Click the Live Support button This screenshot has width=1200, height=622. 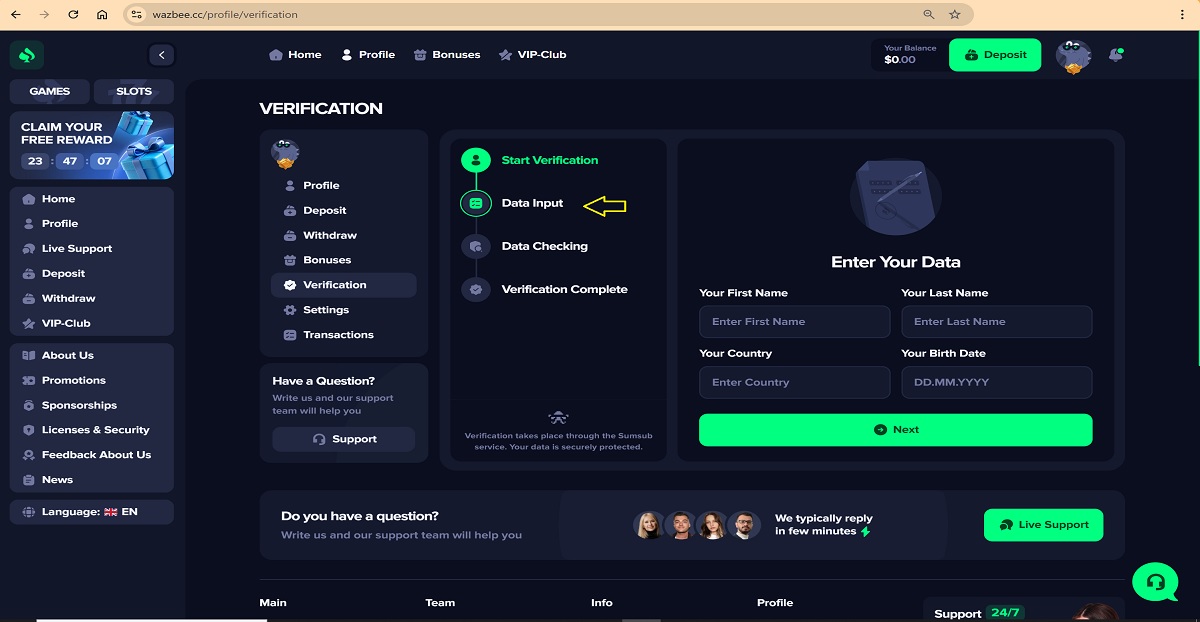(x=1043, y=525)
